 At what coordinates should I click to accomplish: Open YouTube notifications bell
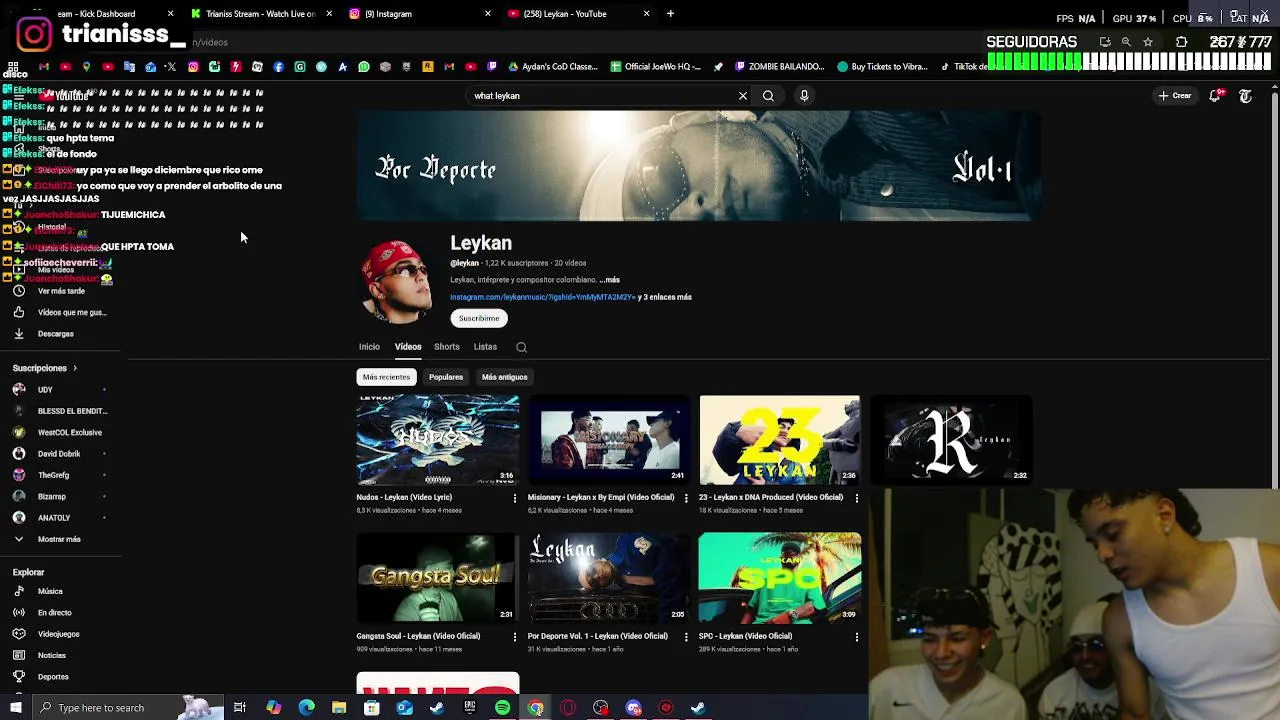(1215, 96)
